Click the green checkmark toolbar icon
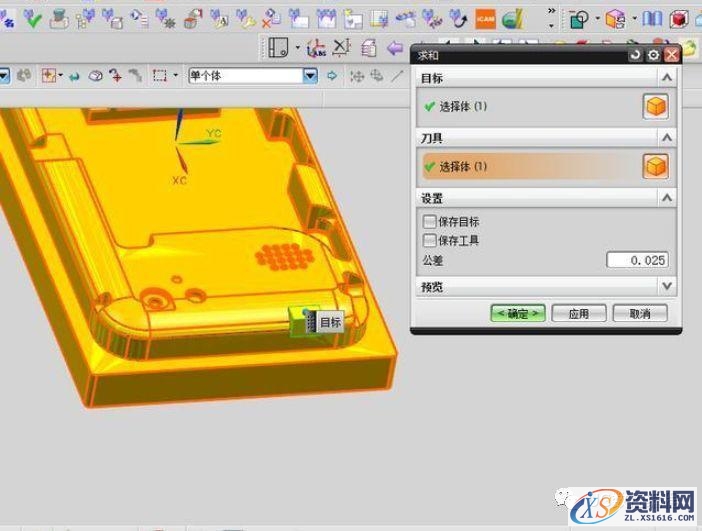 click(32, 19)
